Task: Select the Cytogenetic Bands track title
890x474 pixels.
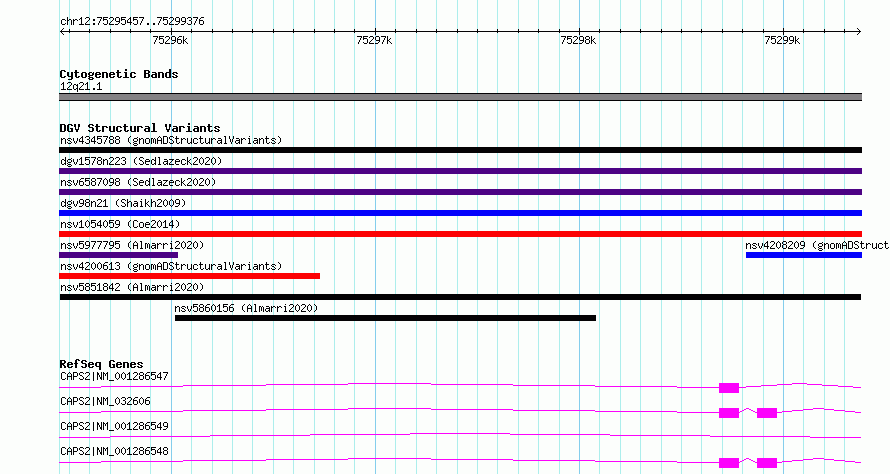Action: coord(119,74)
